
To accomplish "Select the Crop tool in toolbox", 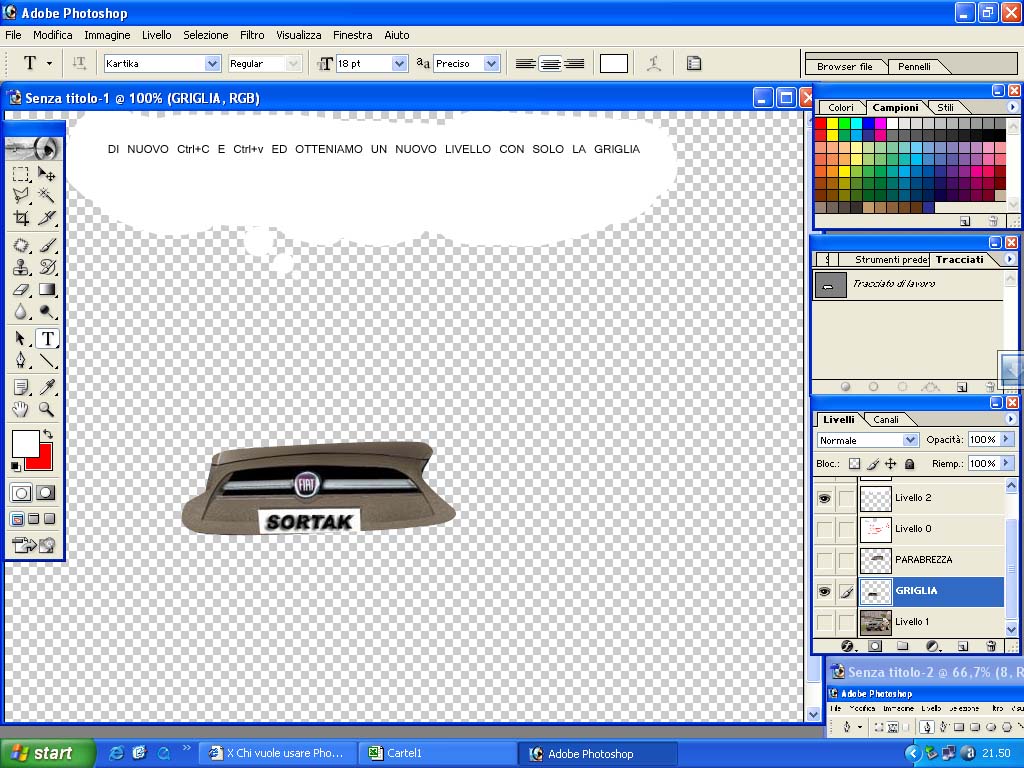I will [21, 217].
